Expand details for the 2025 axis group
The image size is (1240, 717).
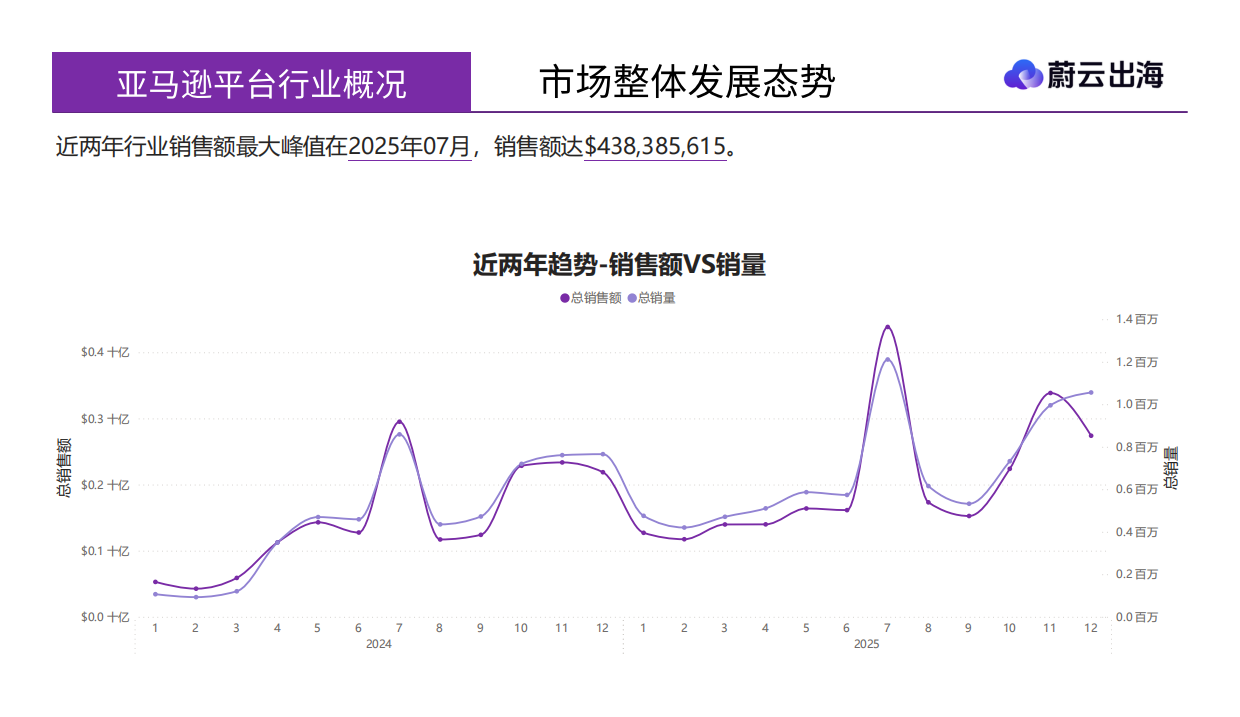pyautogui.click(x=865, y=644)
